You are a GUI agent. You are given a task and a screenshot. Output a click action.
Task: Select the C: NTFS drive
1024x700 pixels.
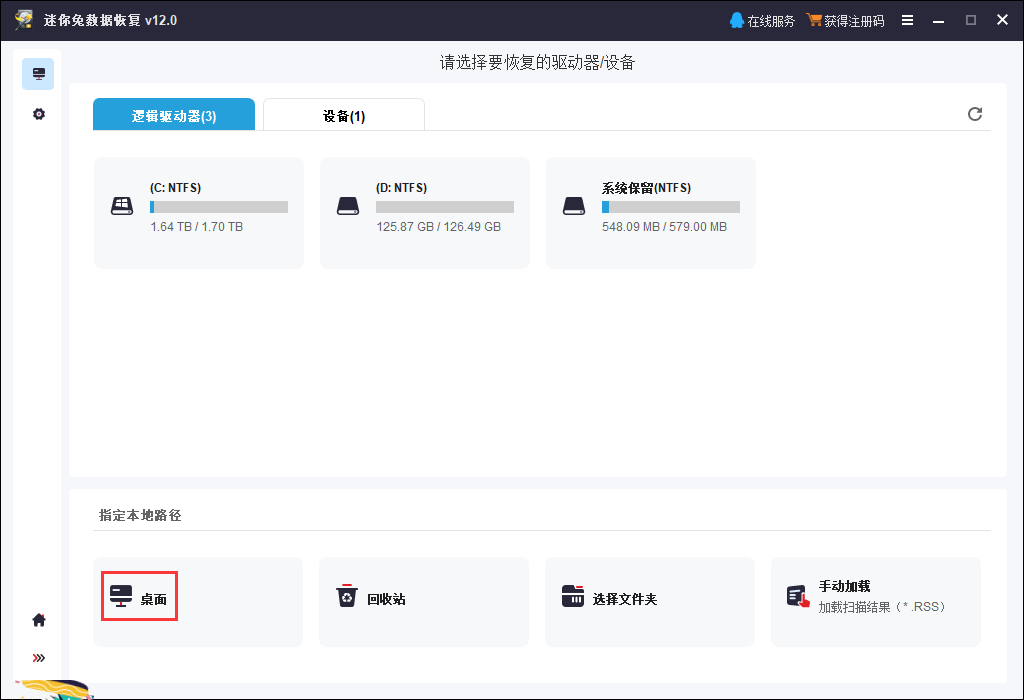click(198, 212)
